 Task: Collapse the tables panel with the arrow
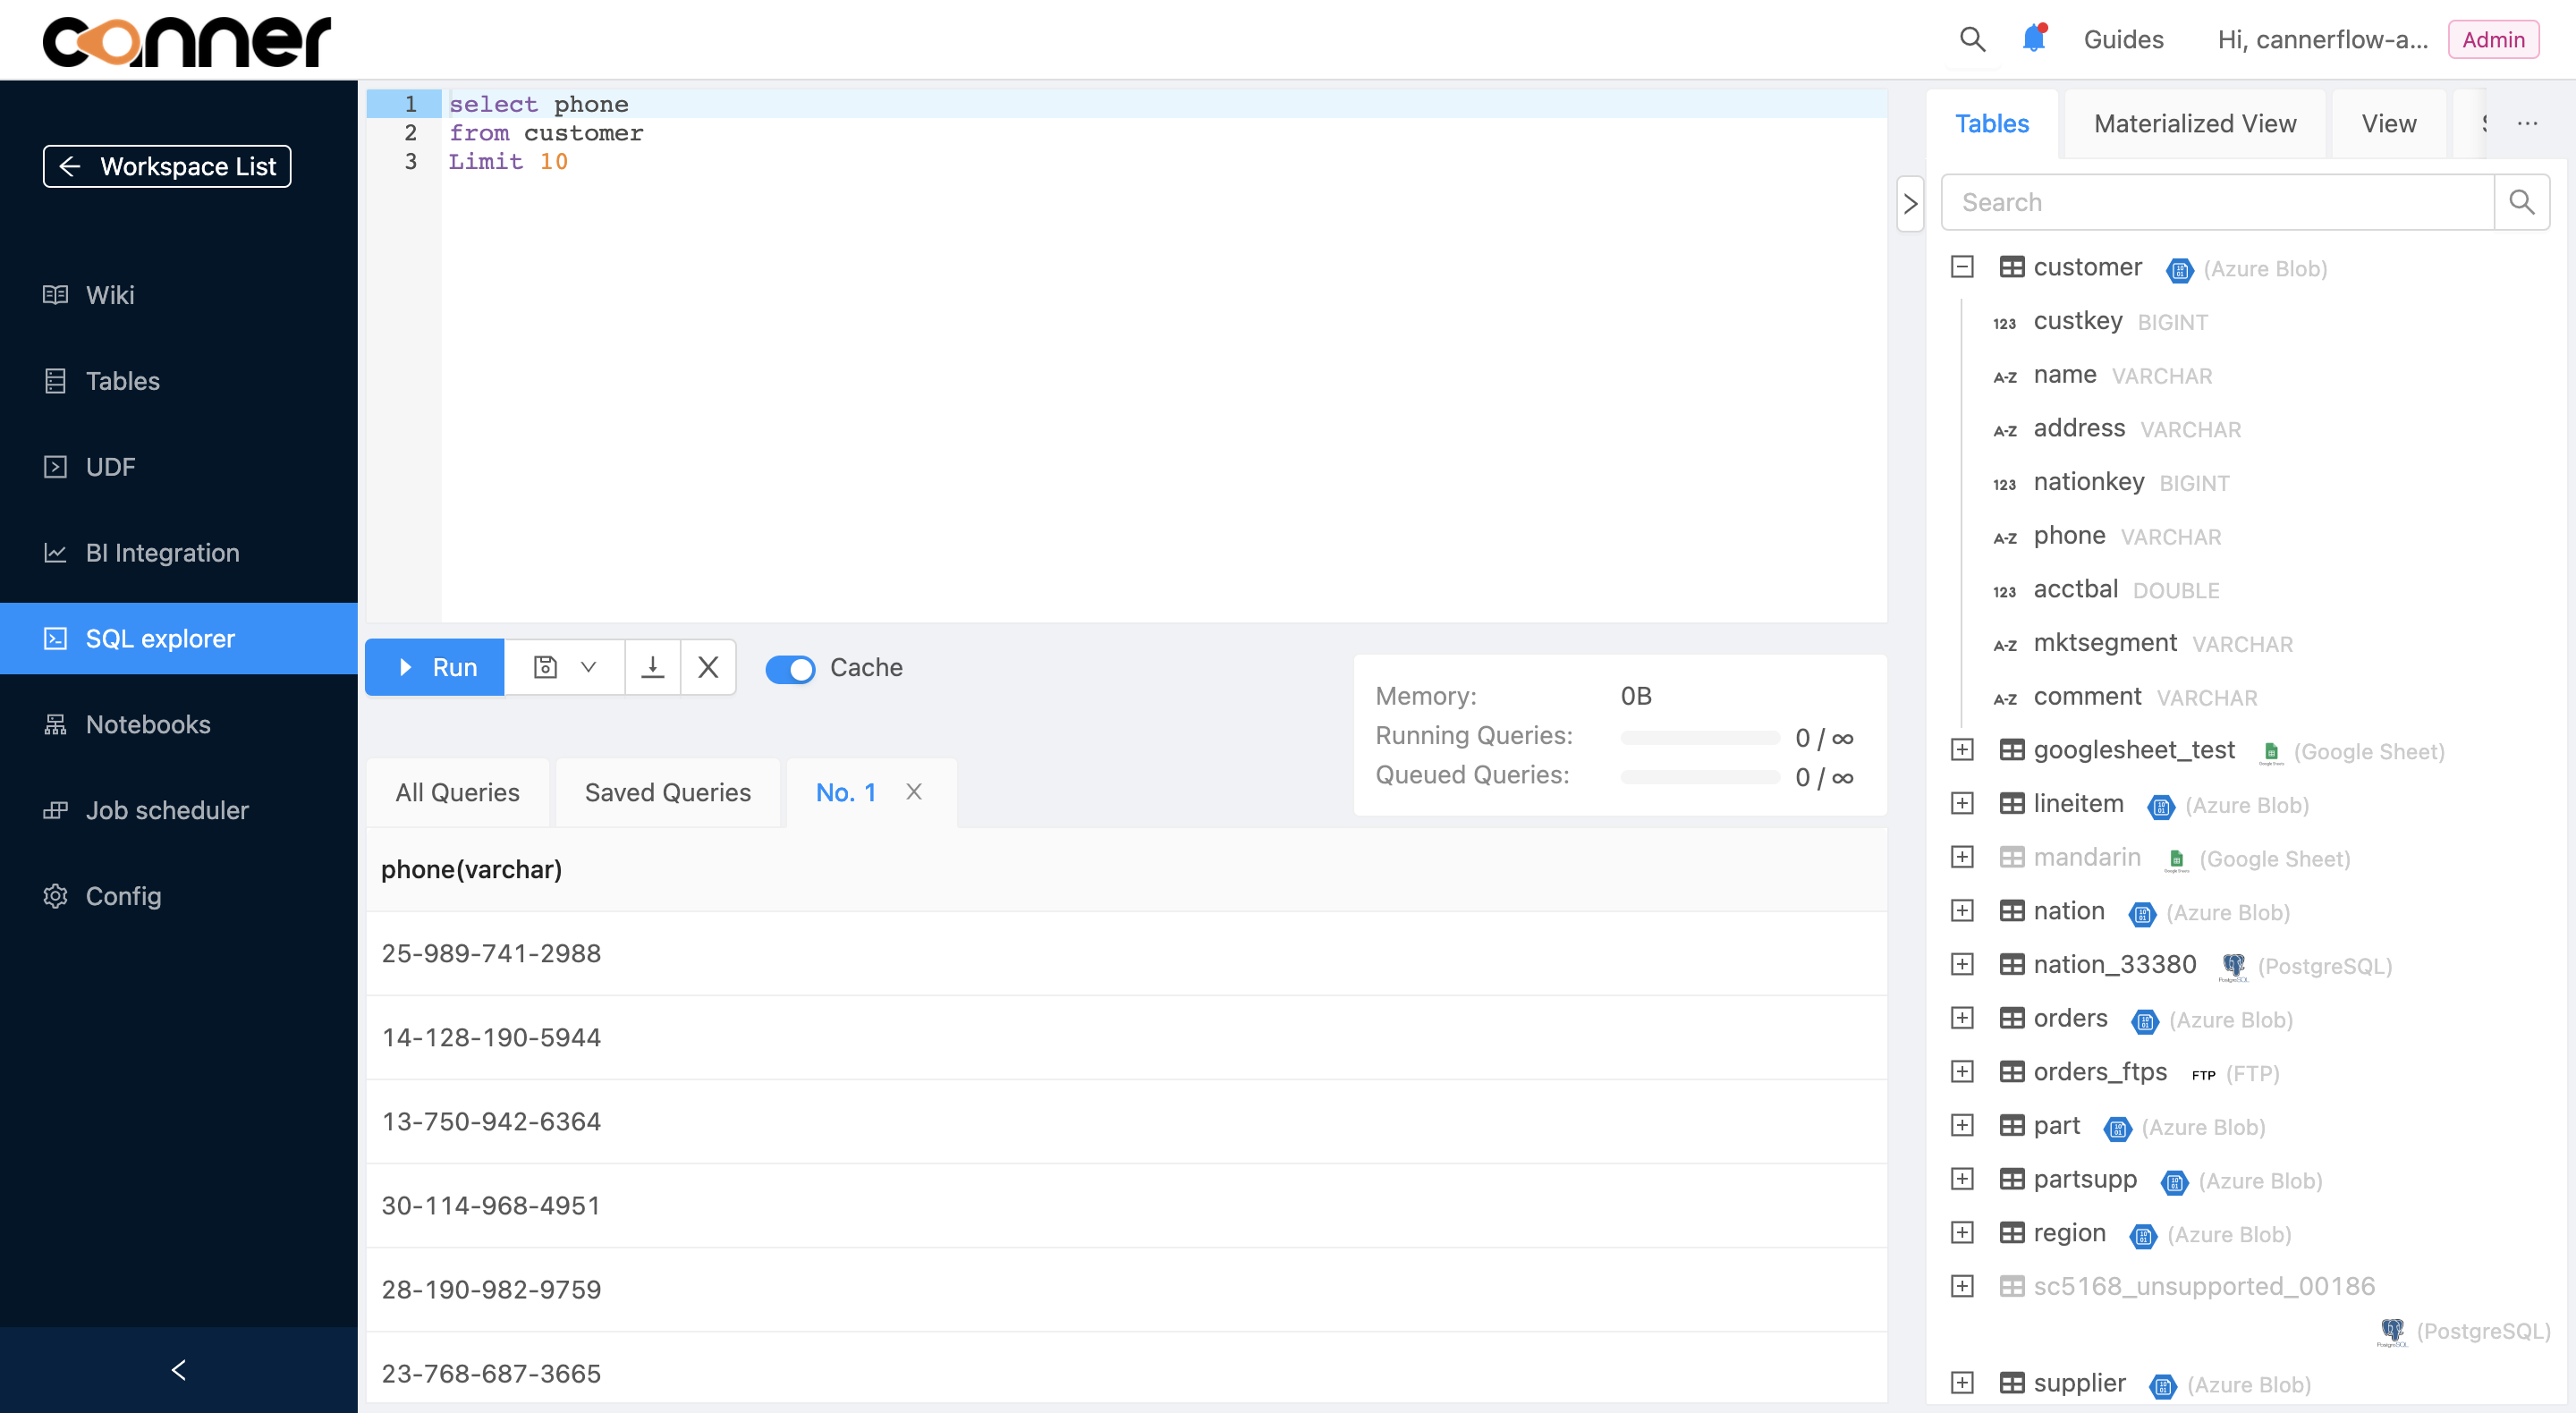tap(1910, 204)
